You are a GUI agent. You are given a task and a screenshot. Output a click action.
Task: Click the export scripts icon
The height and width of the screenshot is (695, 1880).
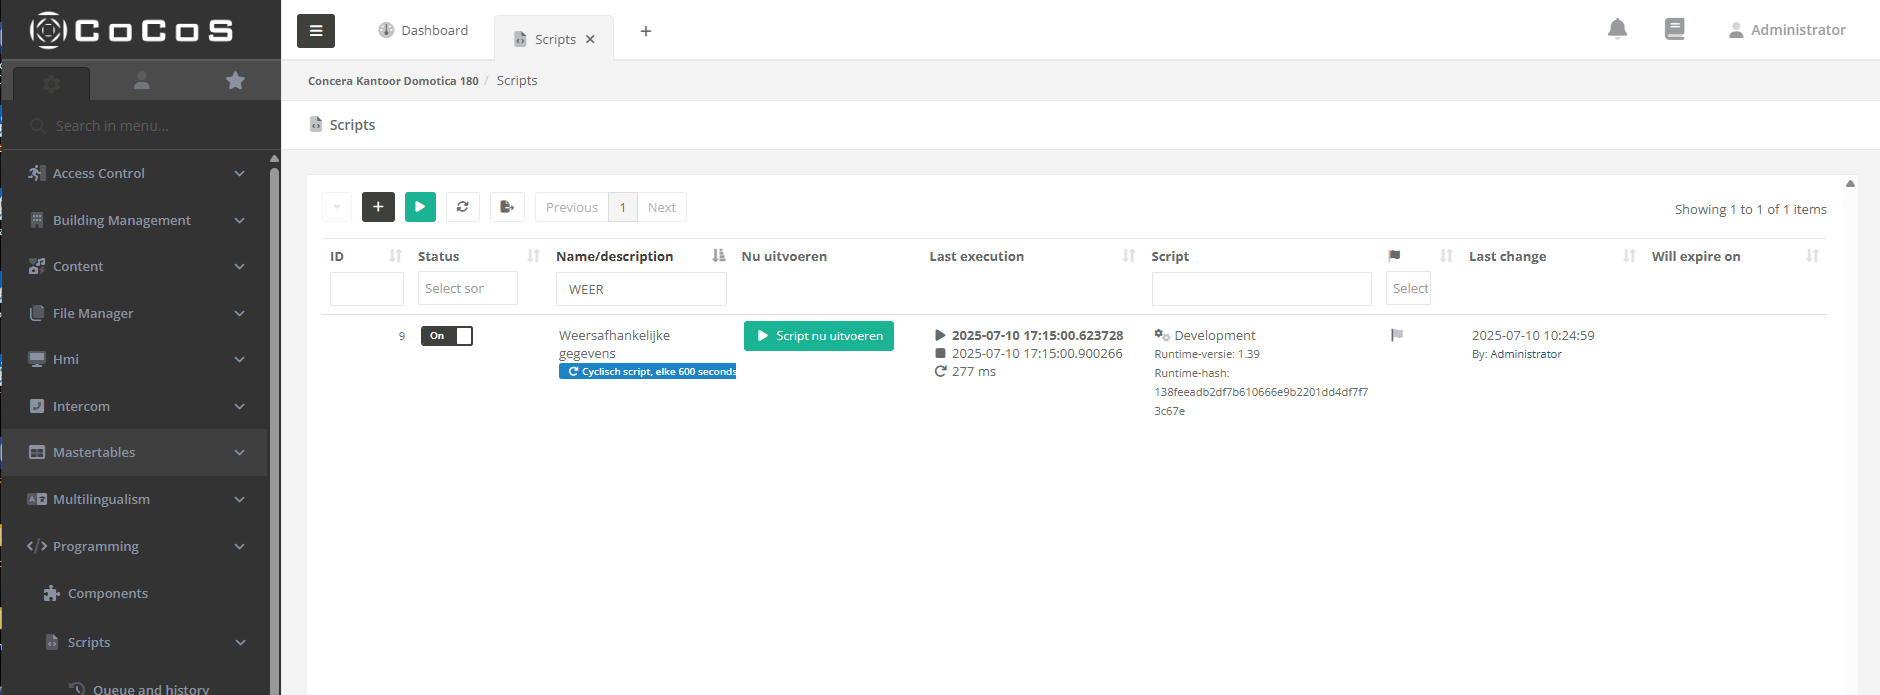(x=507, y=207)
